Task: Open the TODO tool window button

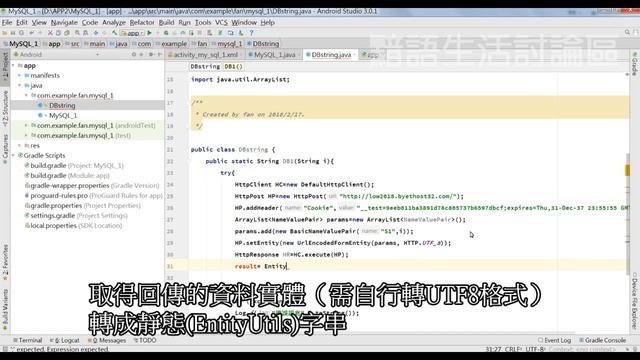Action: click(x=145, y=340)
